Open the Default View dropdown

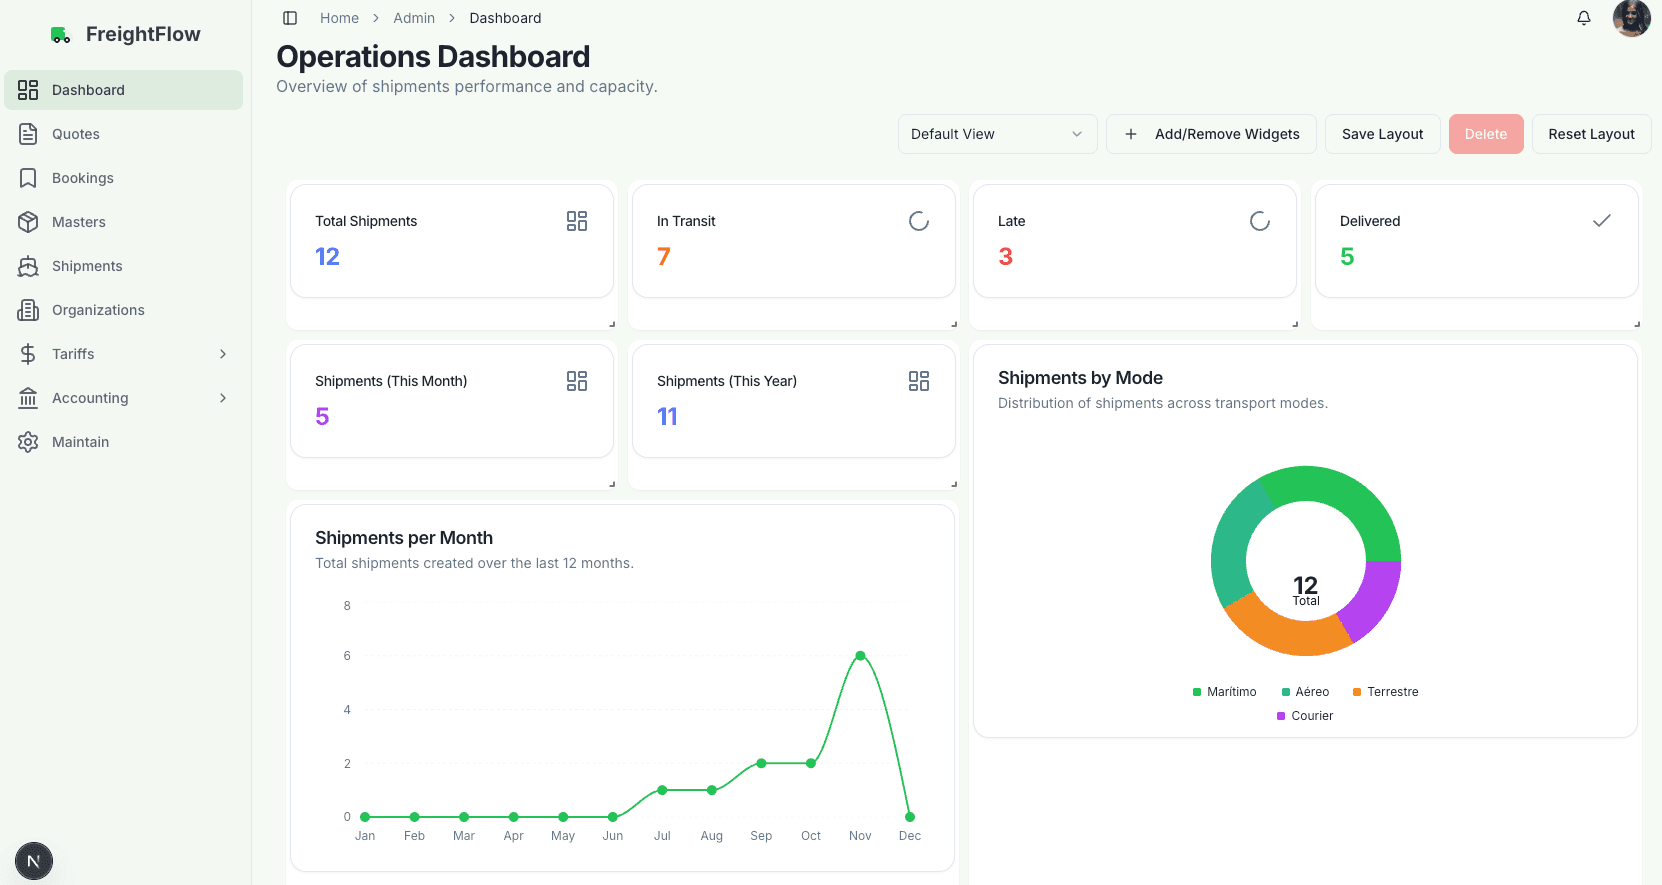[x=997, y=134]
